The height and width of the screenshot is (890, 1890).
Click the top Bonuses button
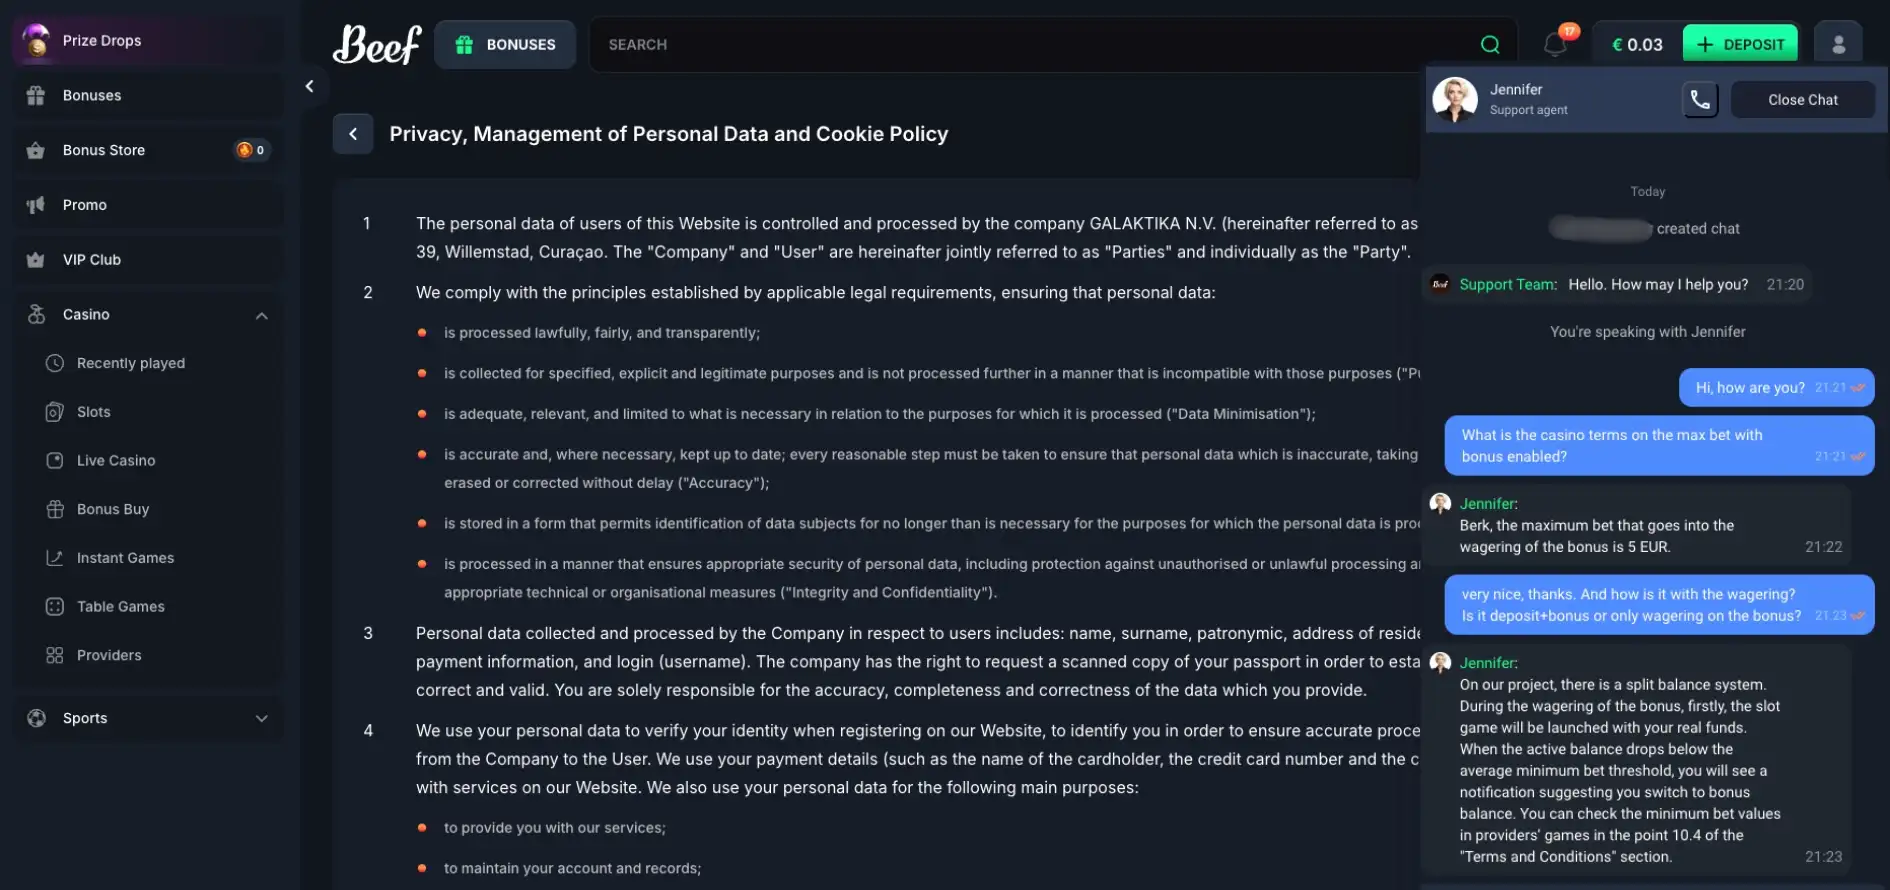(505, 44)
